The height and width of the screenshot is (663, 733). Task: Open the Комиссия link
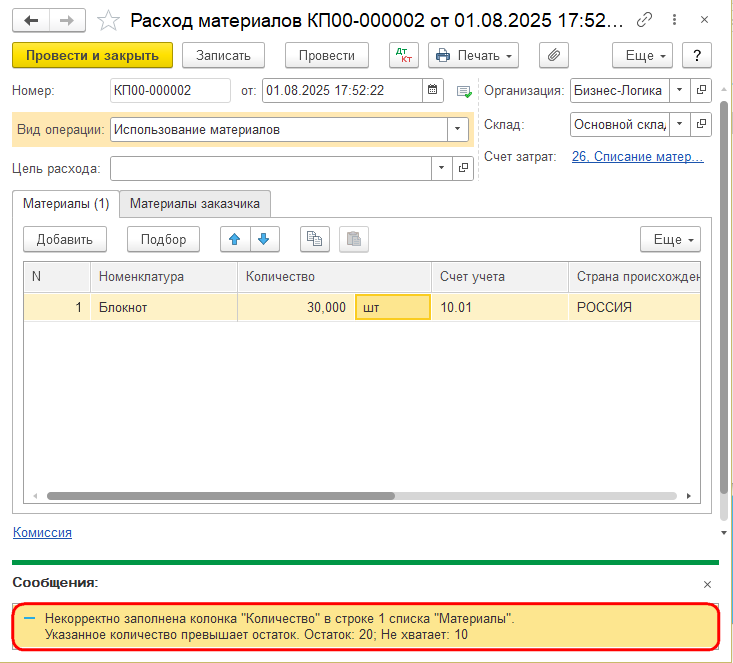pos(42,532)
